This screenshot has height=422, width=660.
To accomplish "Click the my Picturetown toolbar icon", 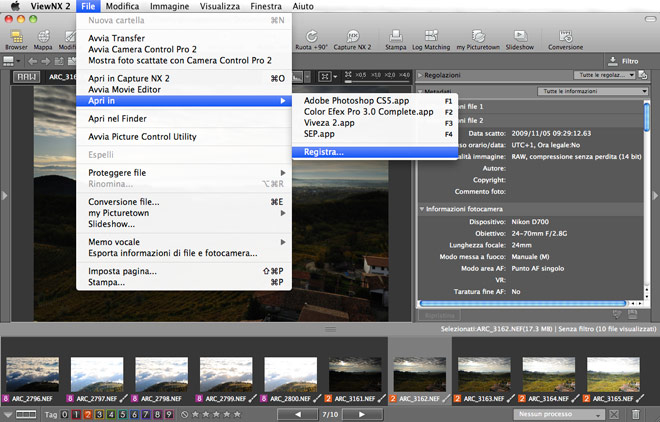I will pyautogui.click(x=478, y=37).
